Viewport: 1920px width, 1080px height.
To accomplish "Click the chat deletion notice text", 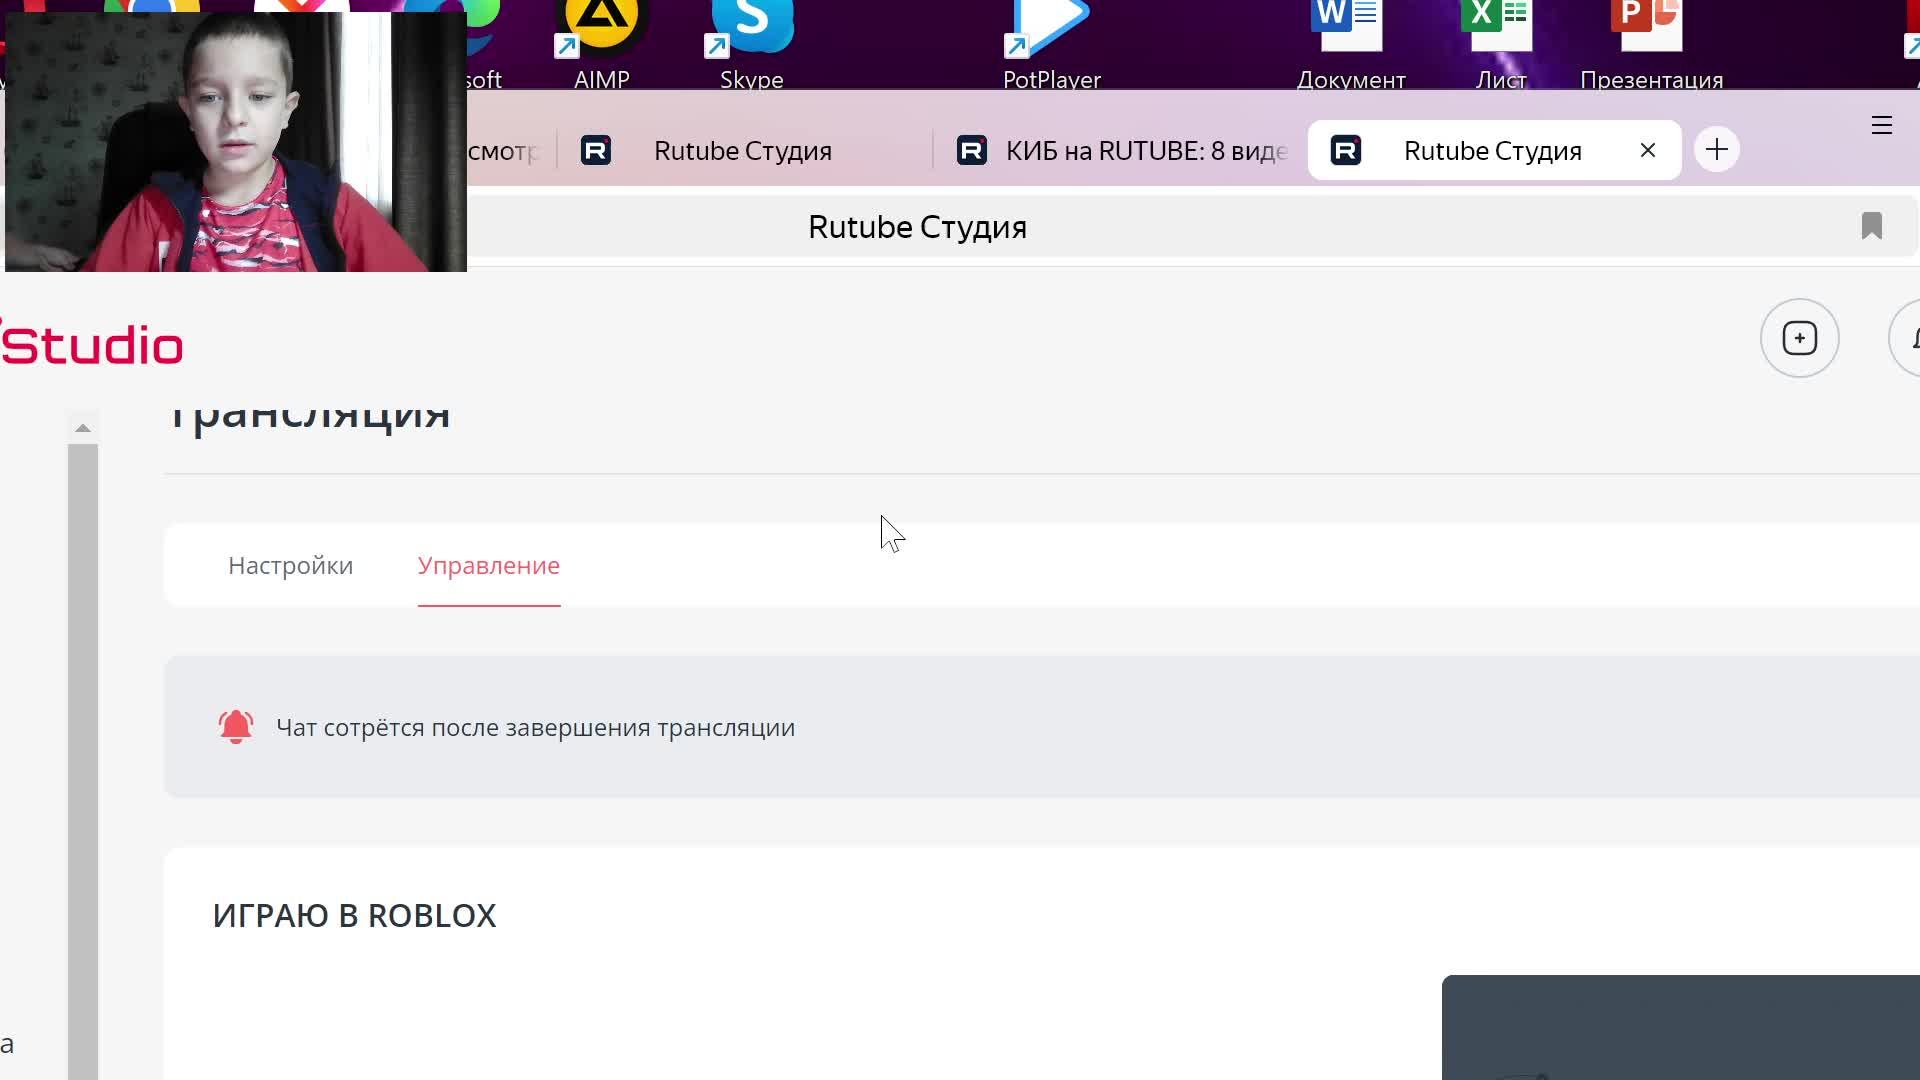I will [x=535, y=727].
